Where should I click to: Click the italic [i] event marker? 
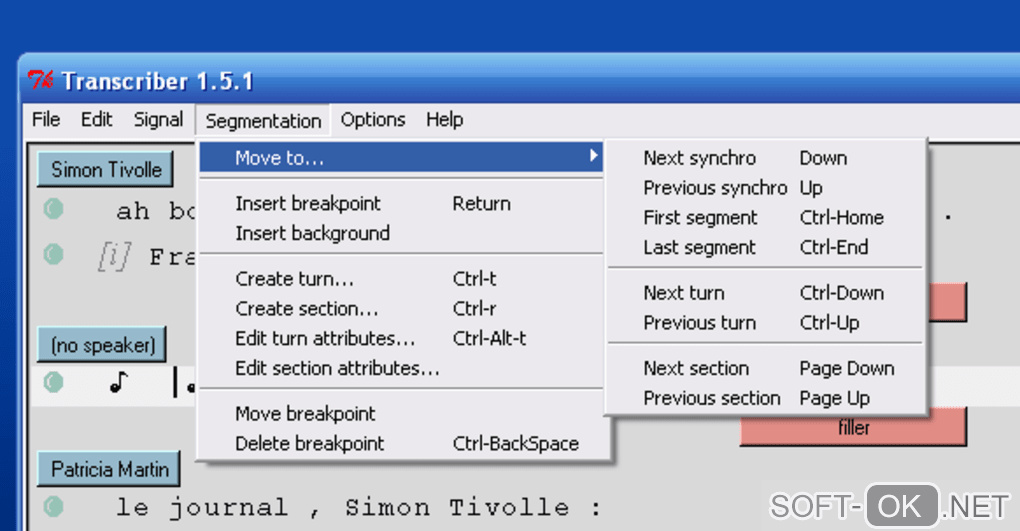[x=113, y=257]
